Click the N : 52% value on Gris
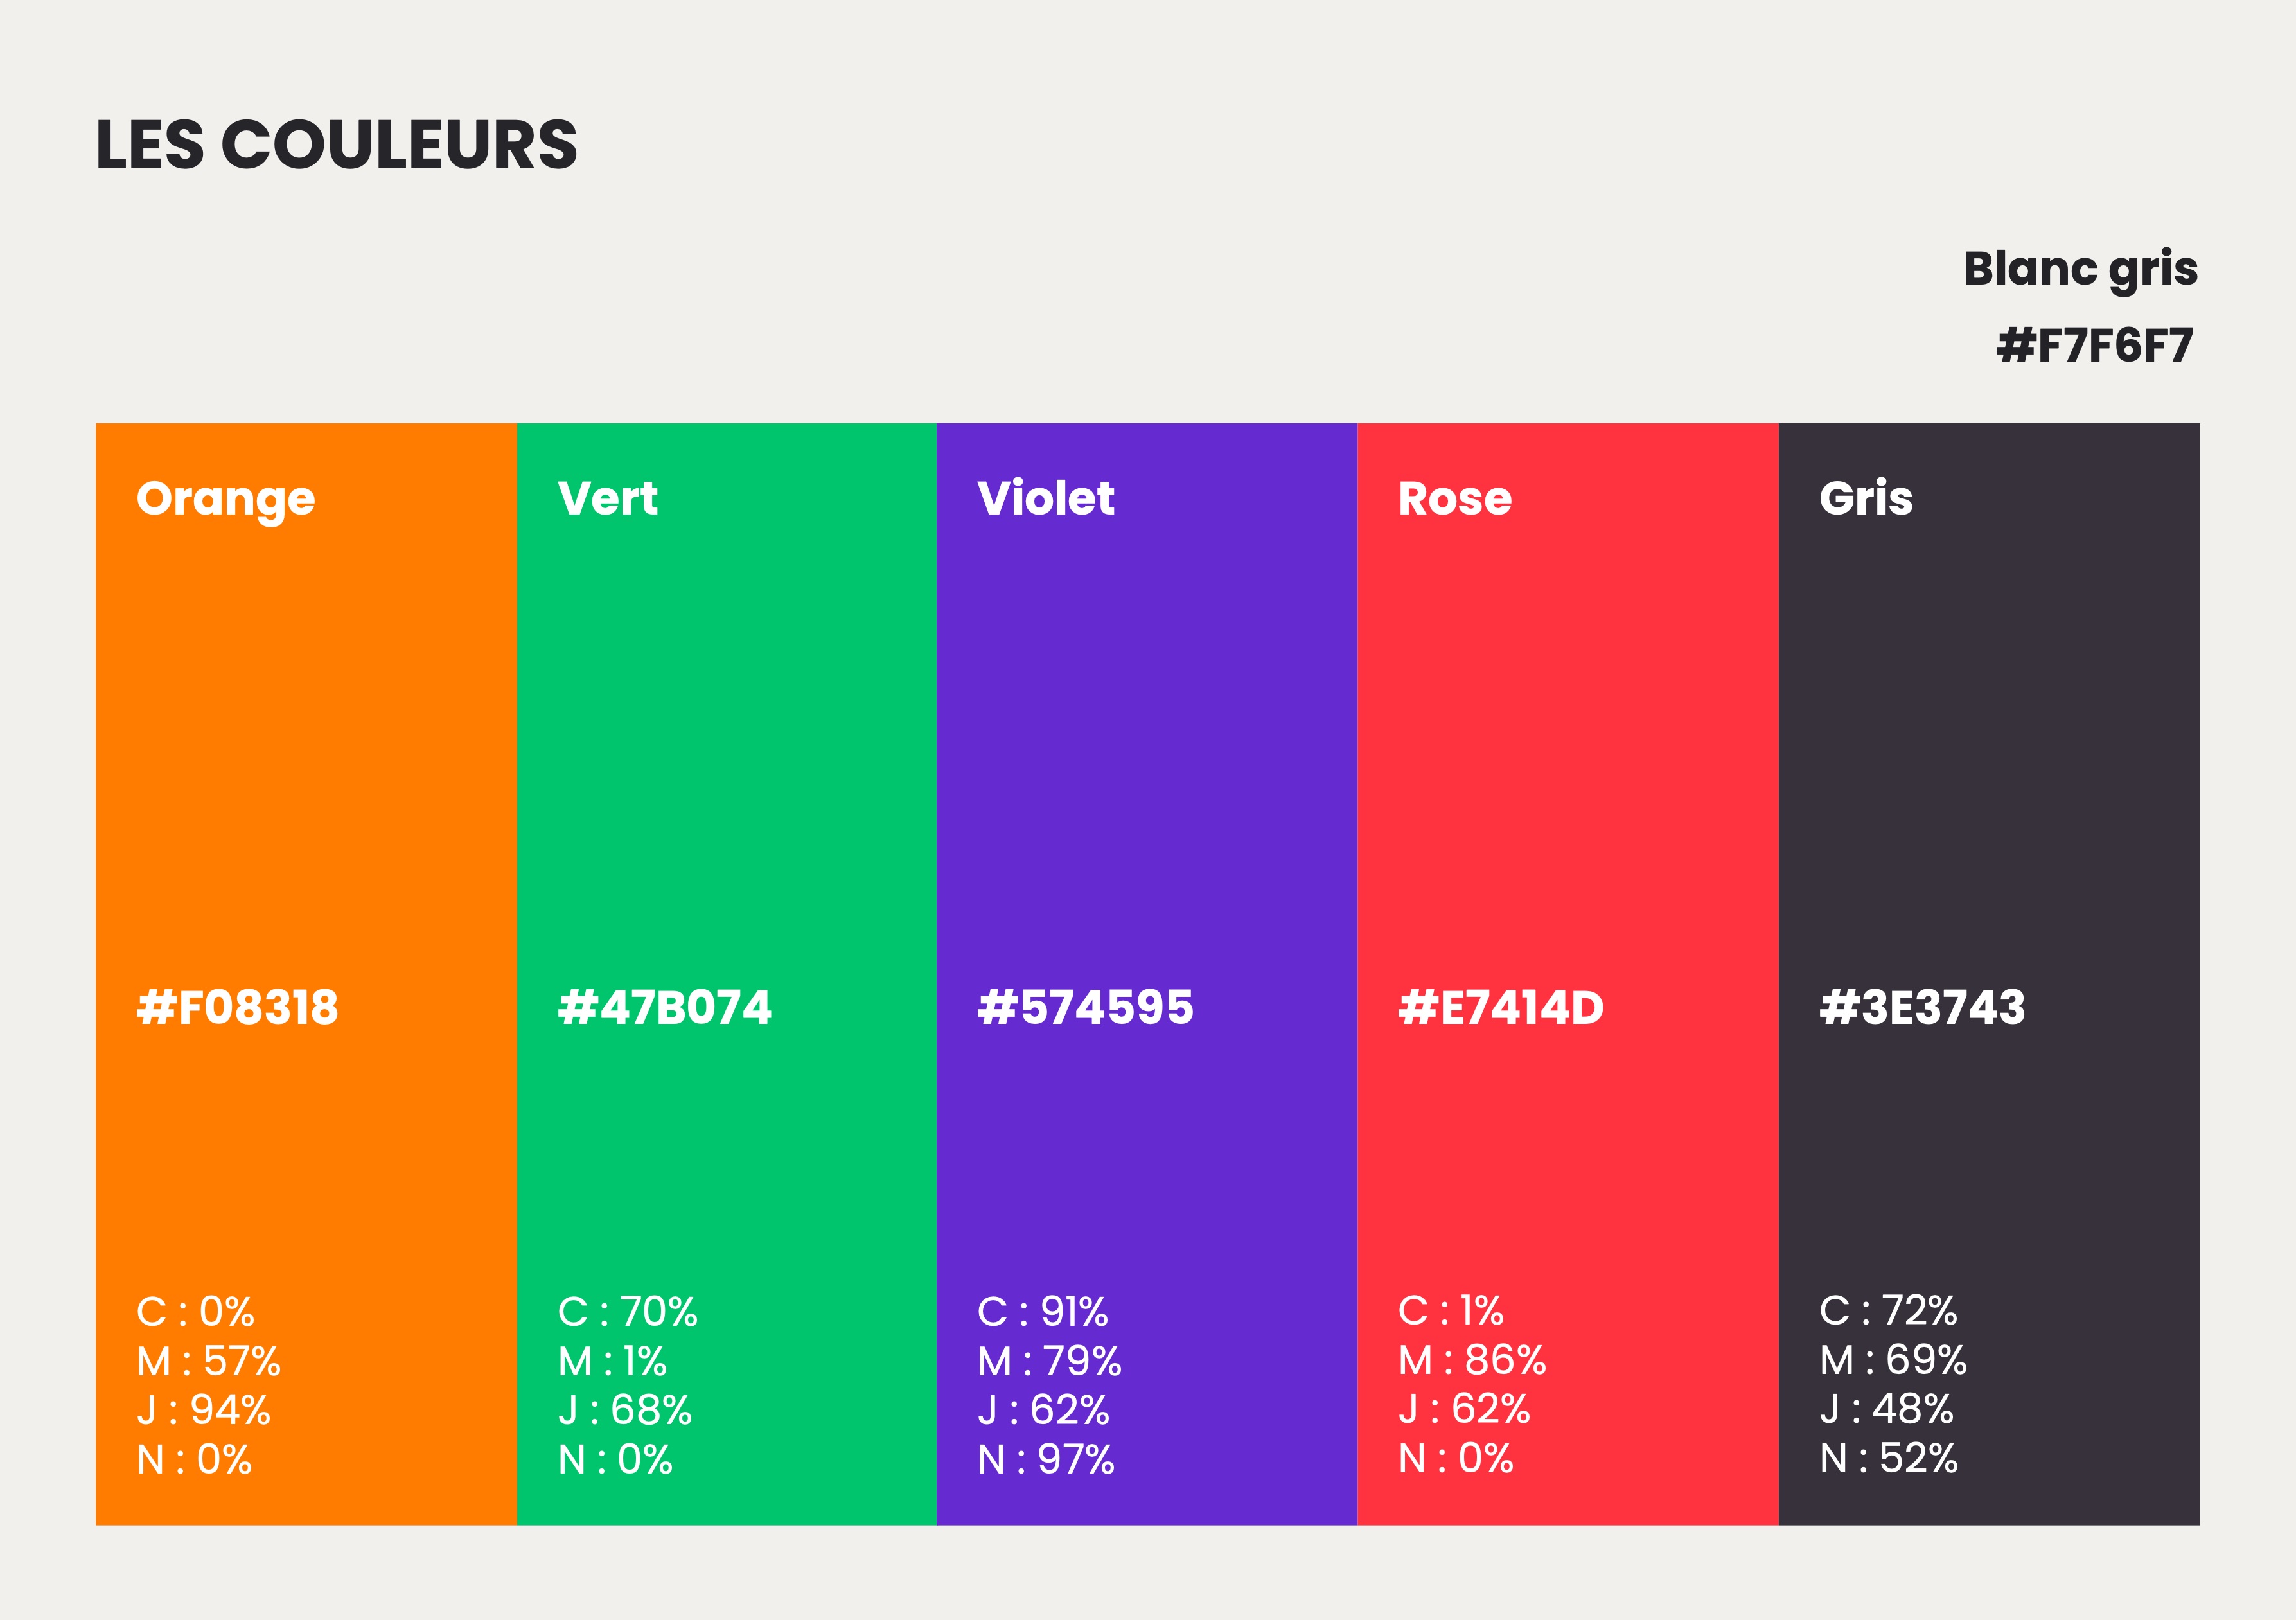Screen dimensions: 2296x1620 tap(1888, 1458)
